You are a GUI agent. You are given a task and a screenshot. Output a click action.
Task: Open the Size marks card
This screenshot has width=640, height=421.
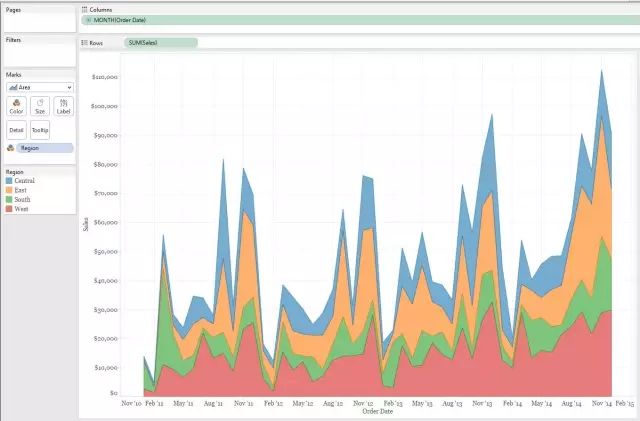pos(40,106)
